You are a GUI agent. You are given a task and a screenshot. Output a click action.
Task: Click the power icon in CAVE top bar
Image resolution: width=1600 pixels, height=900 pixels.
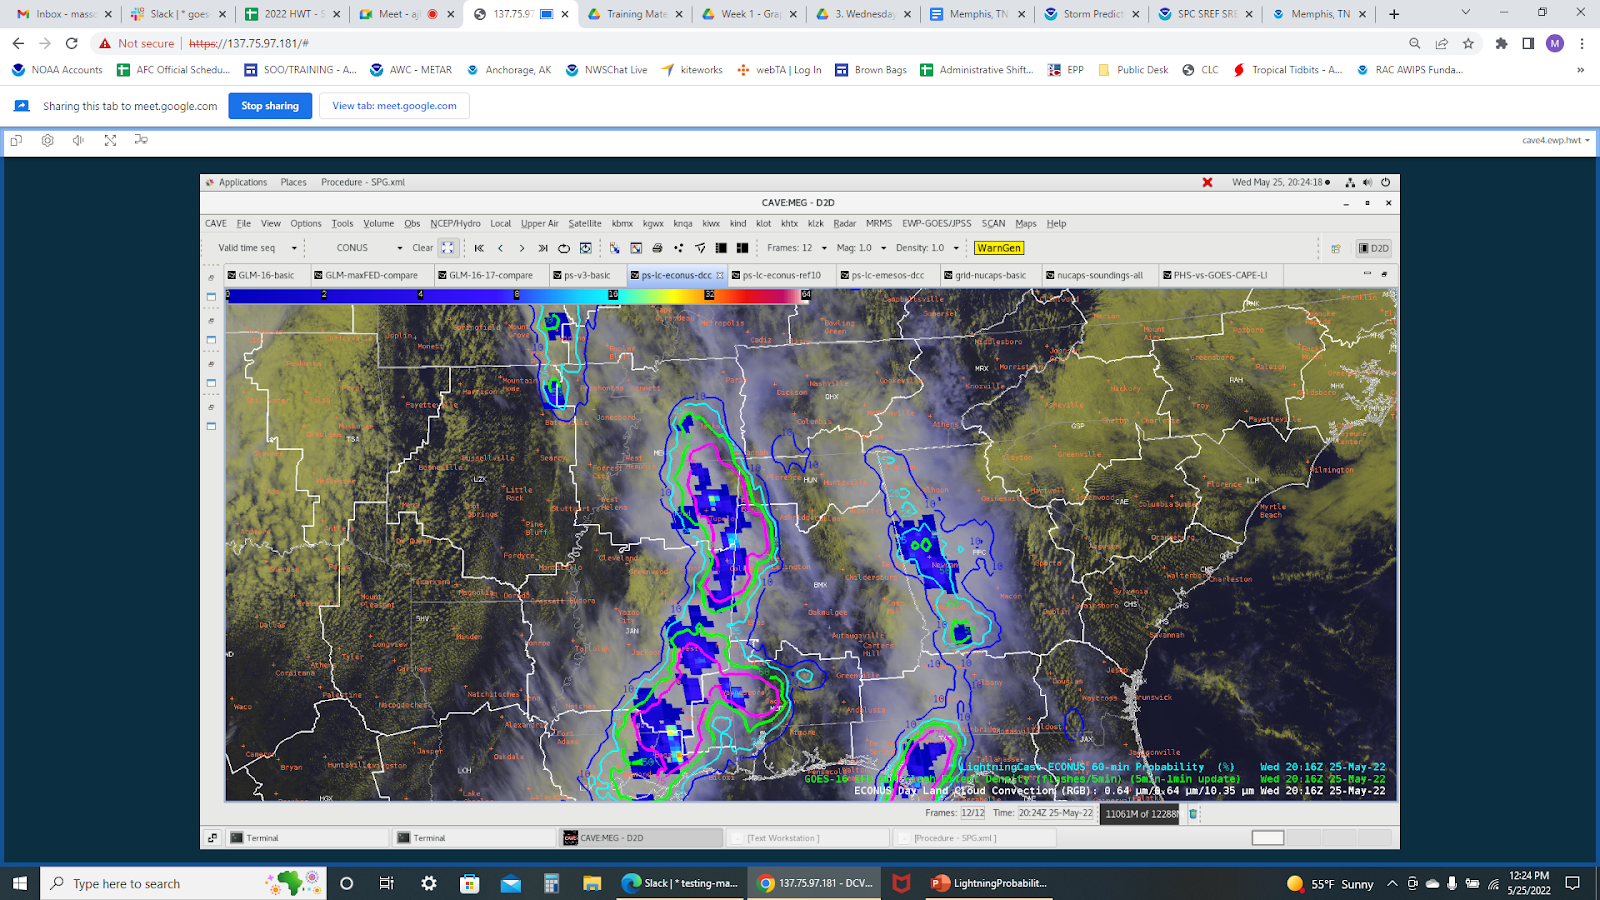click(1385, 182)
